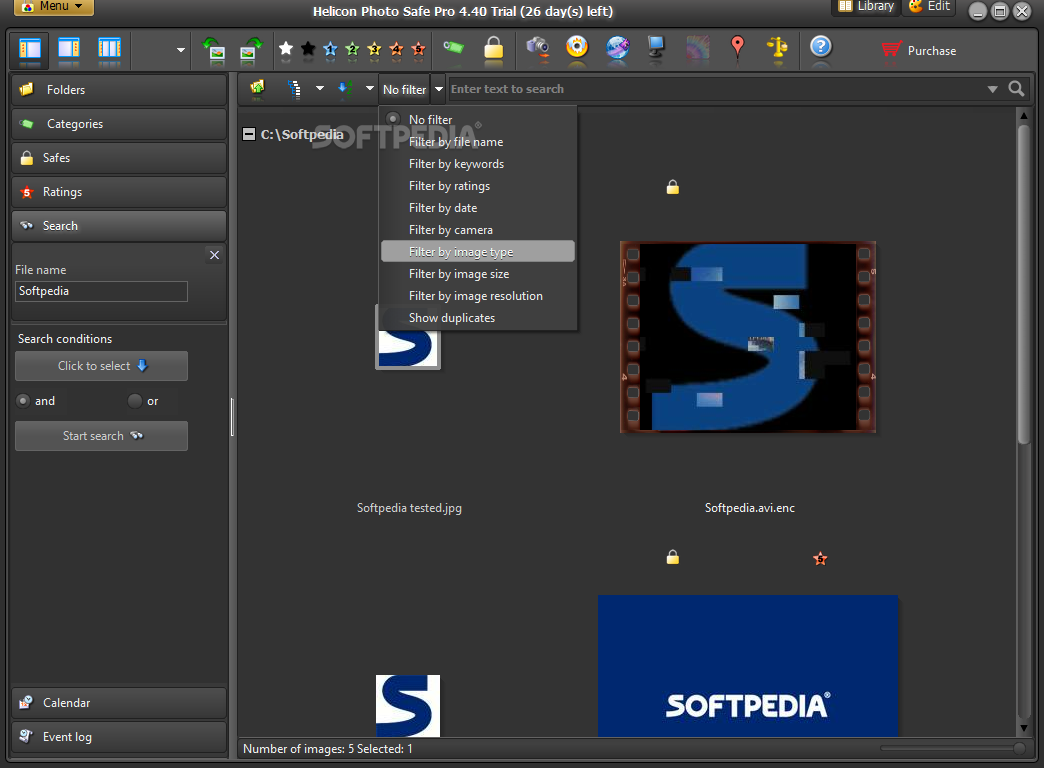Click the globe web publish icon
1044x768 pixels.
[x=617, y=48]
